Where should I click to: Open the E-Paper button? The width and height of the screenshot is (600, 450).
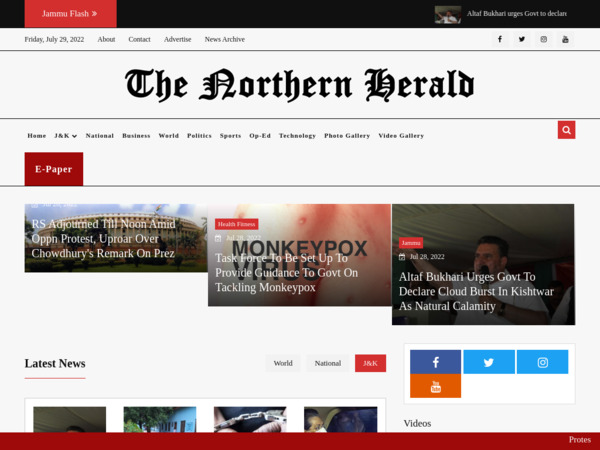[x=54, y=169]
